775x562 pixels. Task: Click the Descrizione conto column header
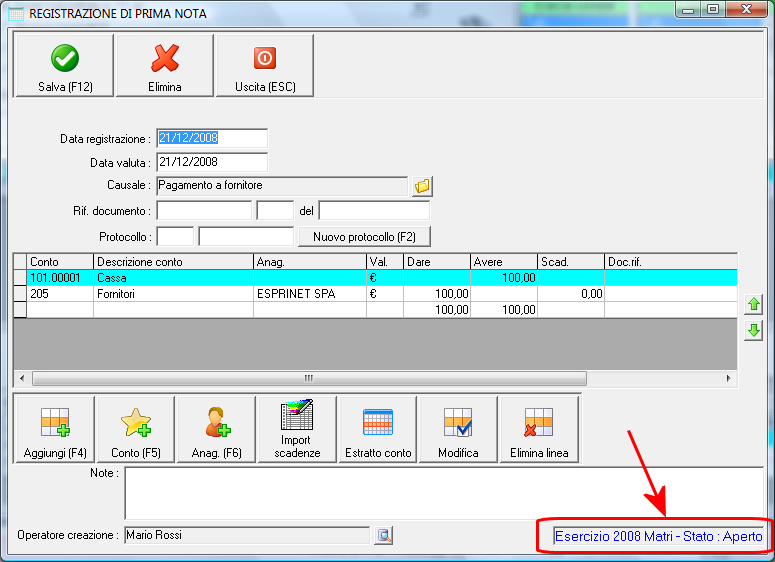pos(173,262)
